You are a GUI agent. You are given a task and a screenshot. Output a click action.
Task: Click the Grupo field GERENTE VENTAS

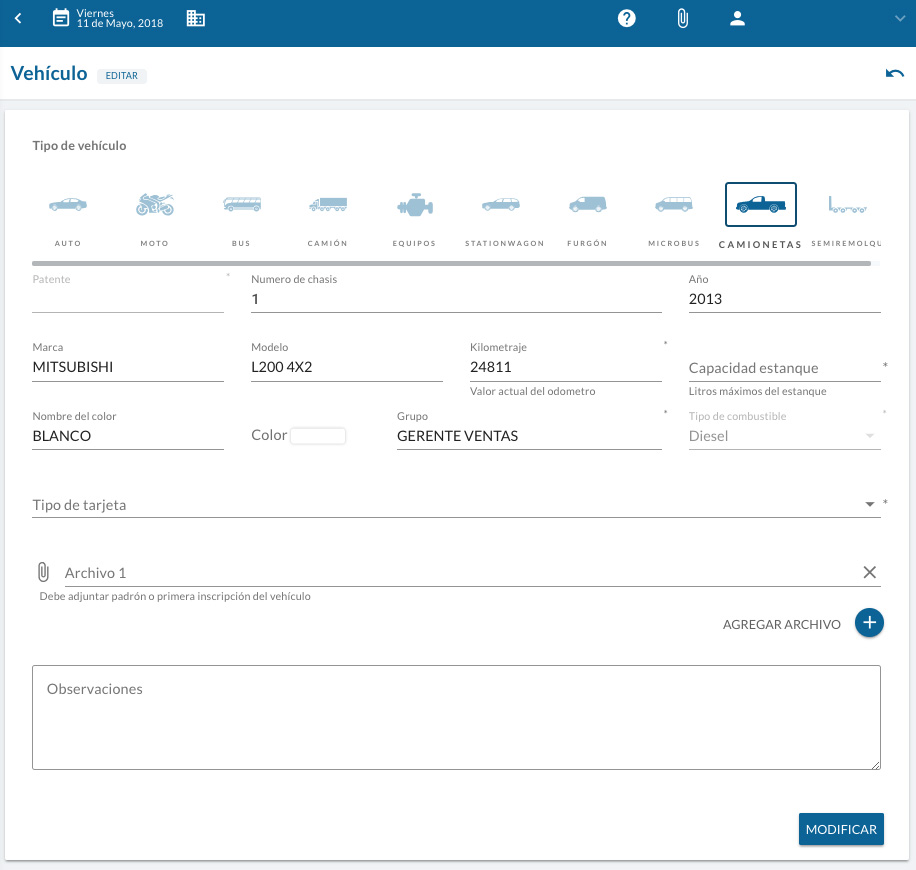[529, 436]
